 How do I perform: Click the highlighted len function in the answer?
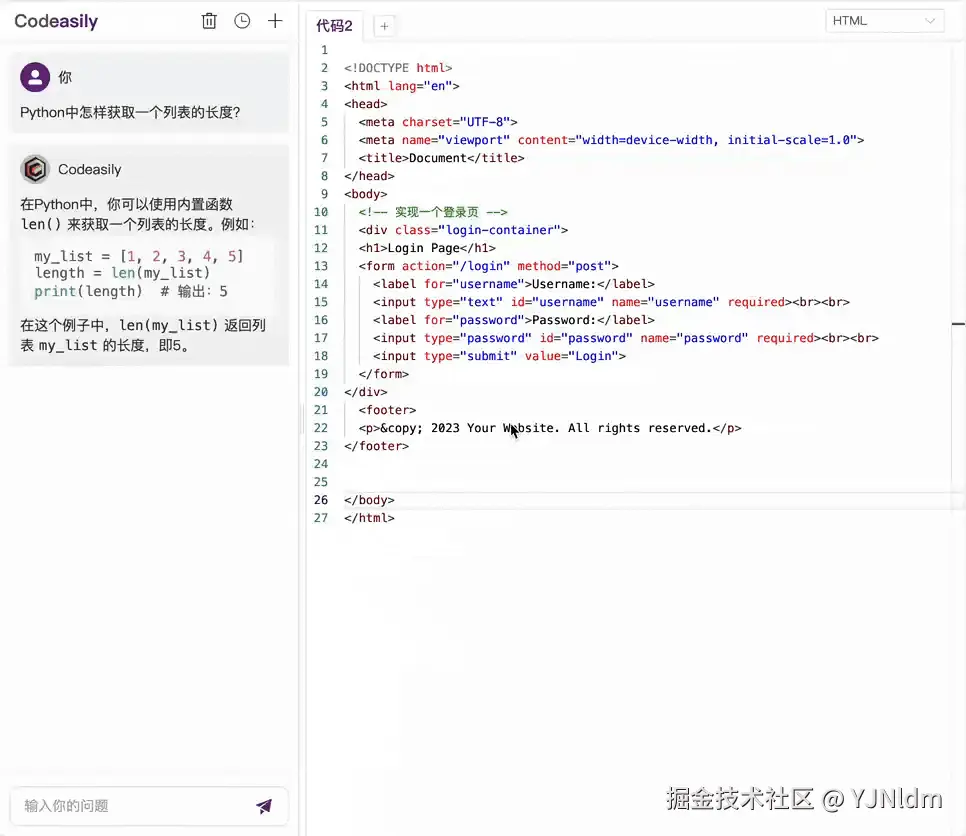tap(122, 273)
